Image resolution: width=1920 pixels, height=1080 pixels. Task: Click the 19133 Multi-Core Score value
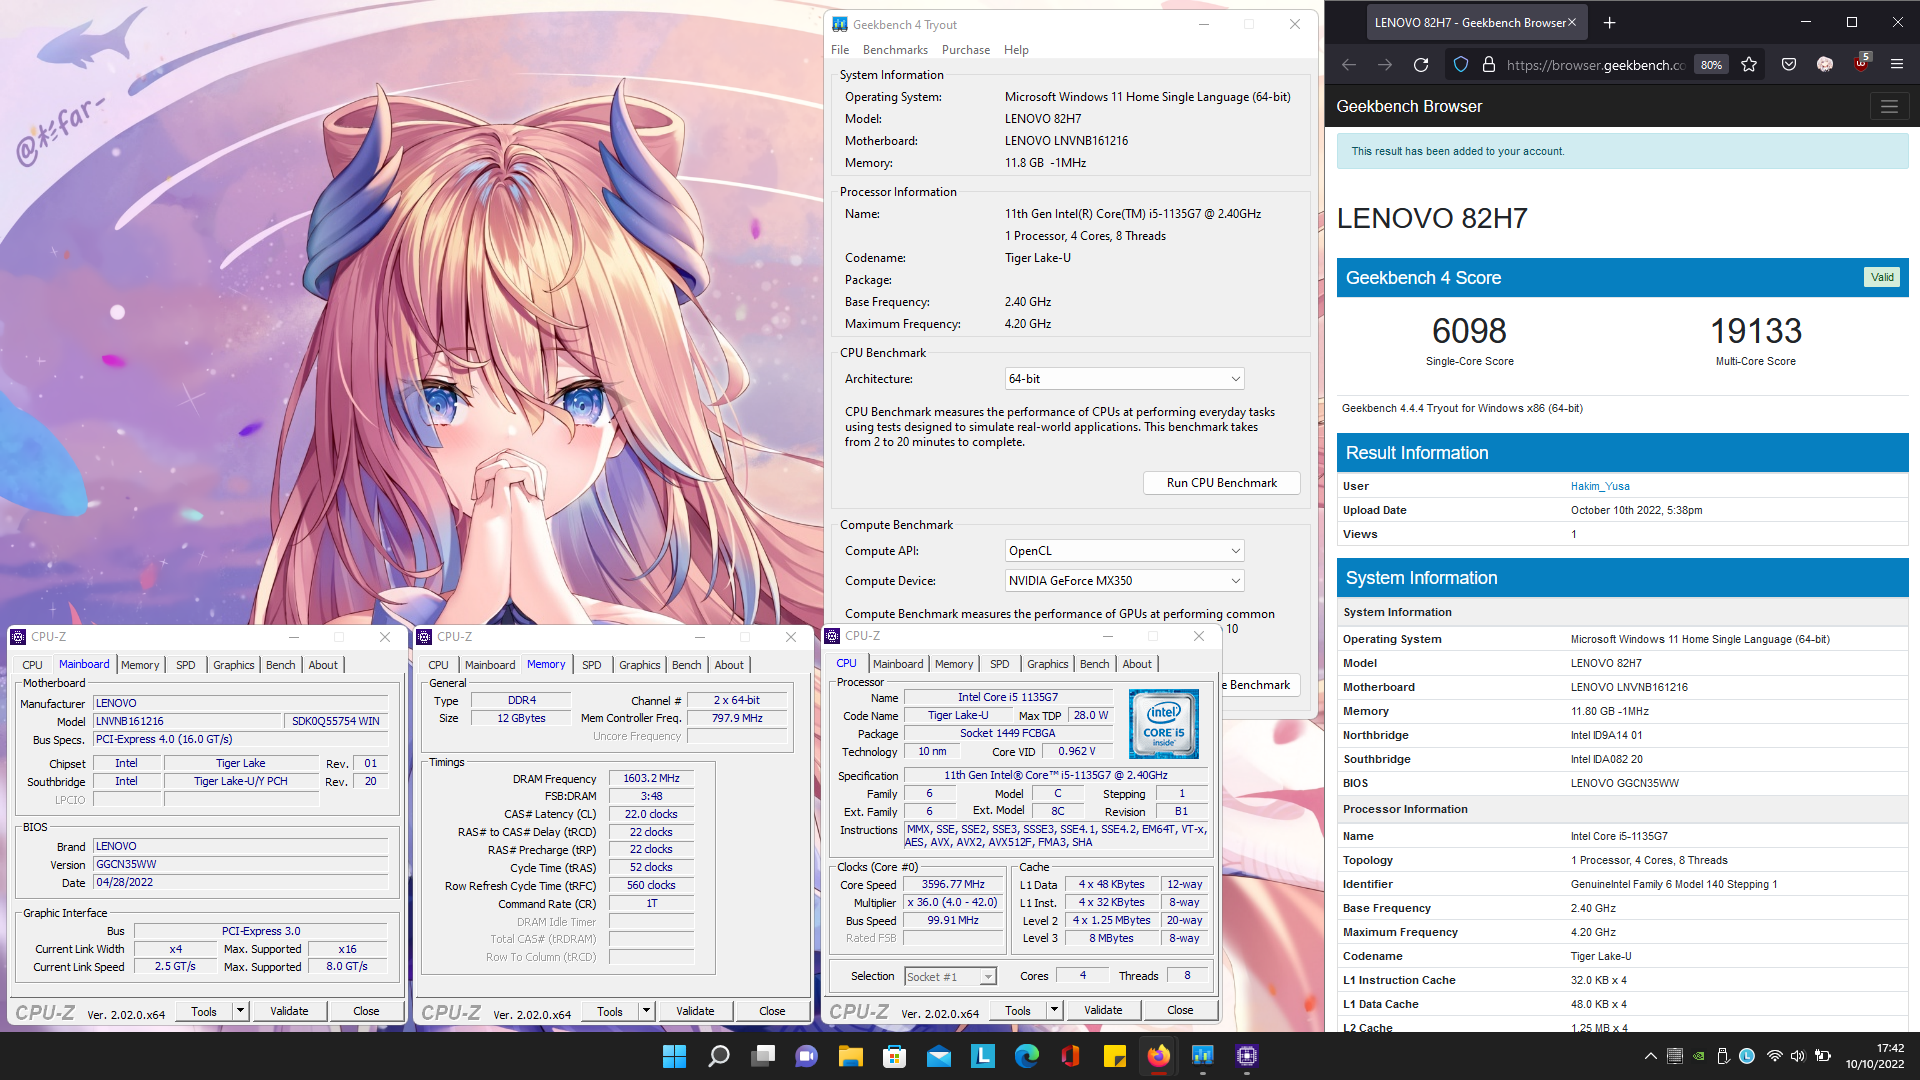pyautogui.click(x=1755, y=331)
